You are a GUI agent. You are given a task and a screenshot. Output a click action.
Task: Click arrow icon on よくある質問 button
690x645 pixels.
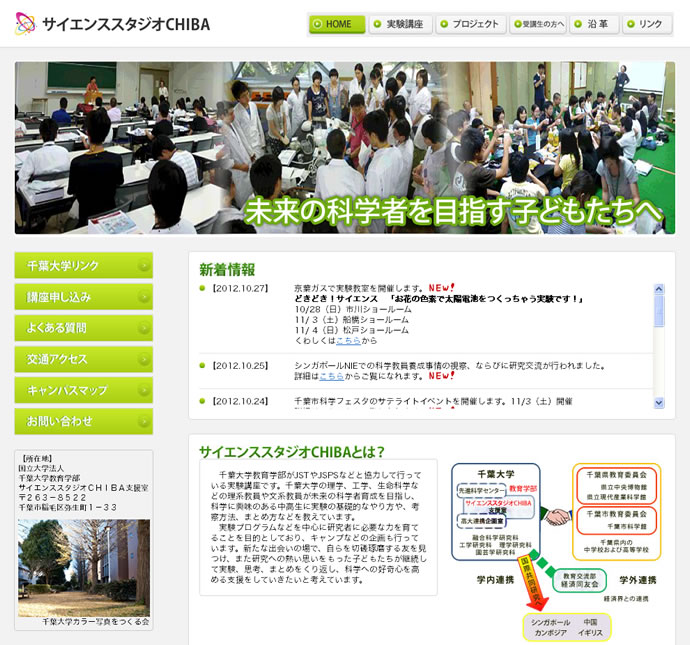144,328
